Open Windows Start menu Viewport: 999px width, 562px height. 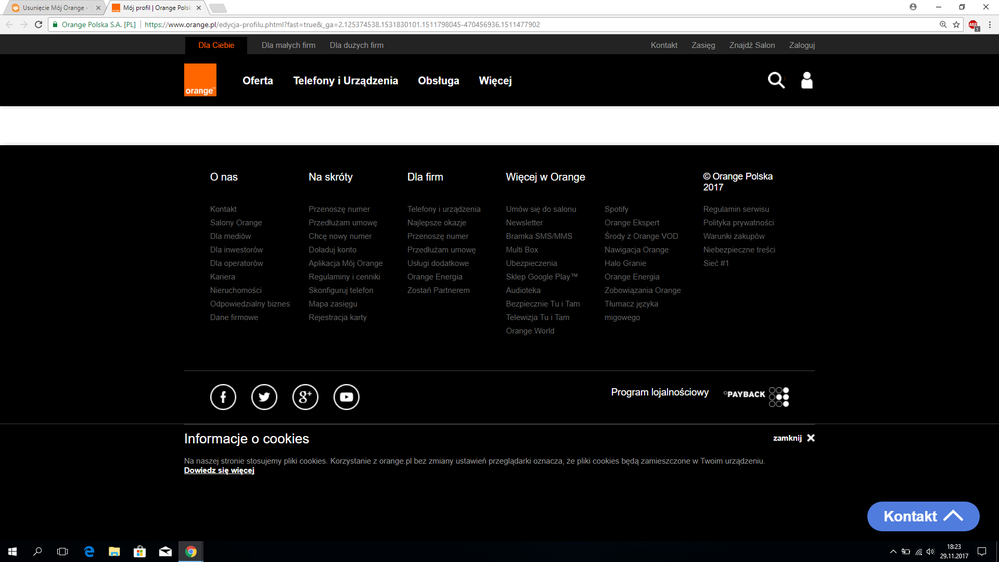(x=12, y=551)
